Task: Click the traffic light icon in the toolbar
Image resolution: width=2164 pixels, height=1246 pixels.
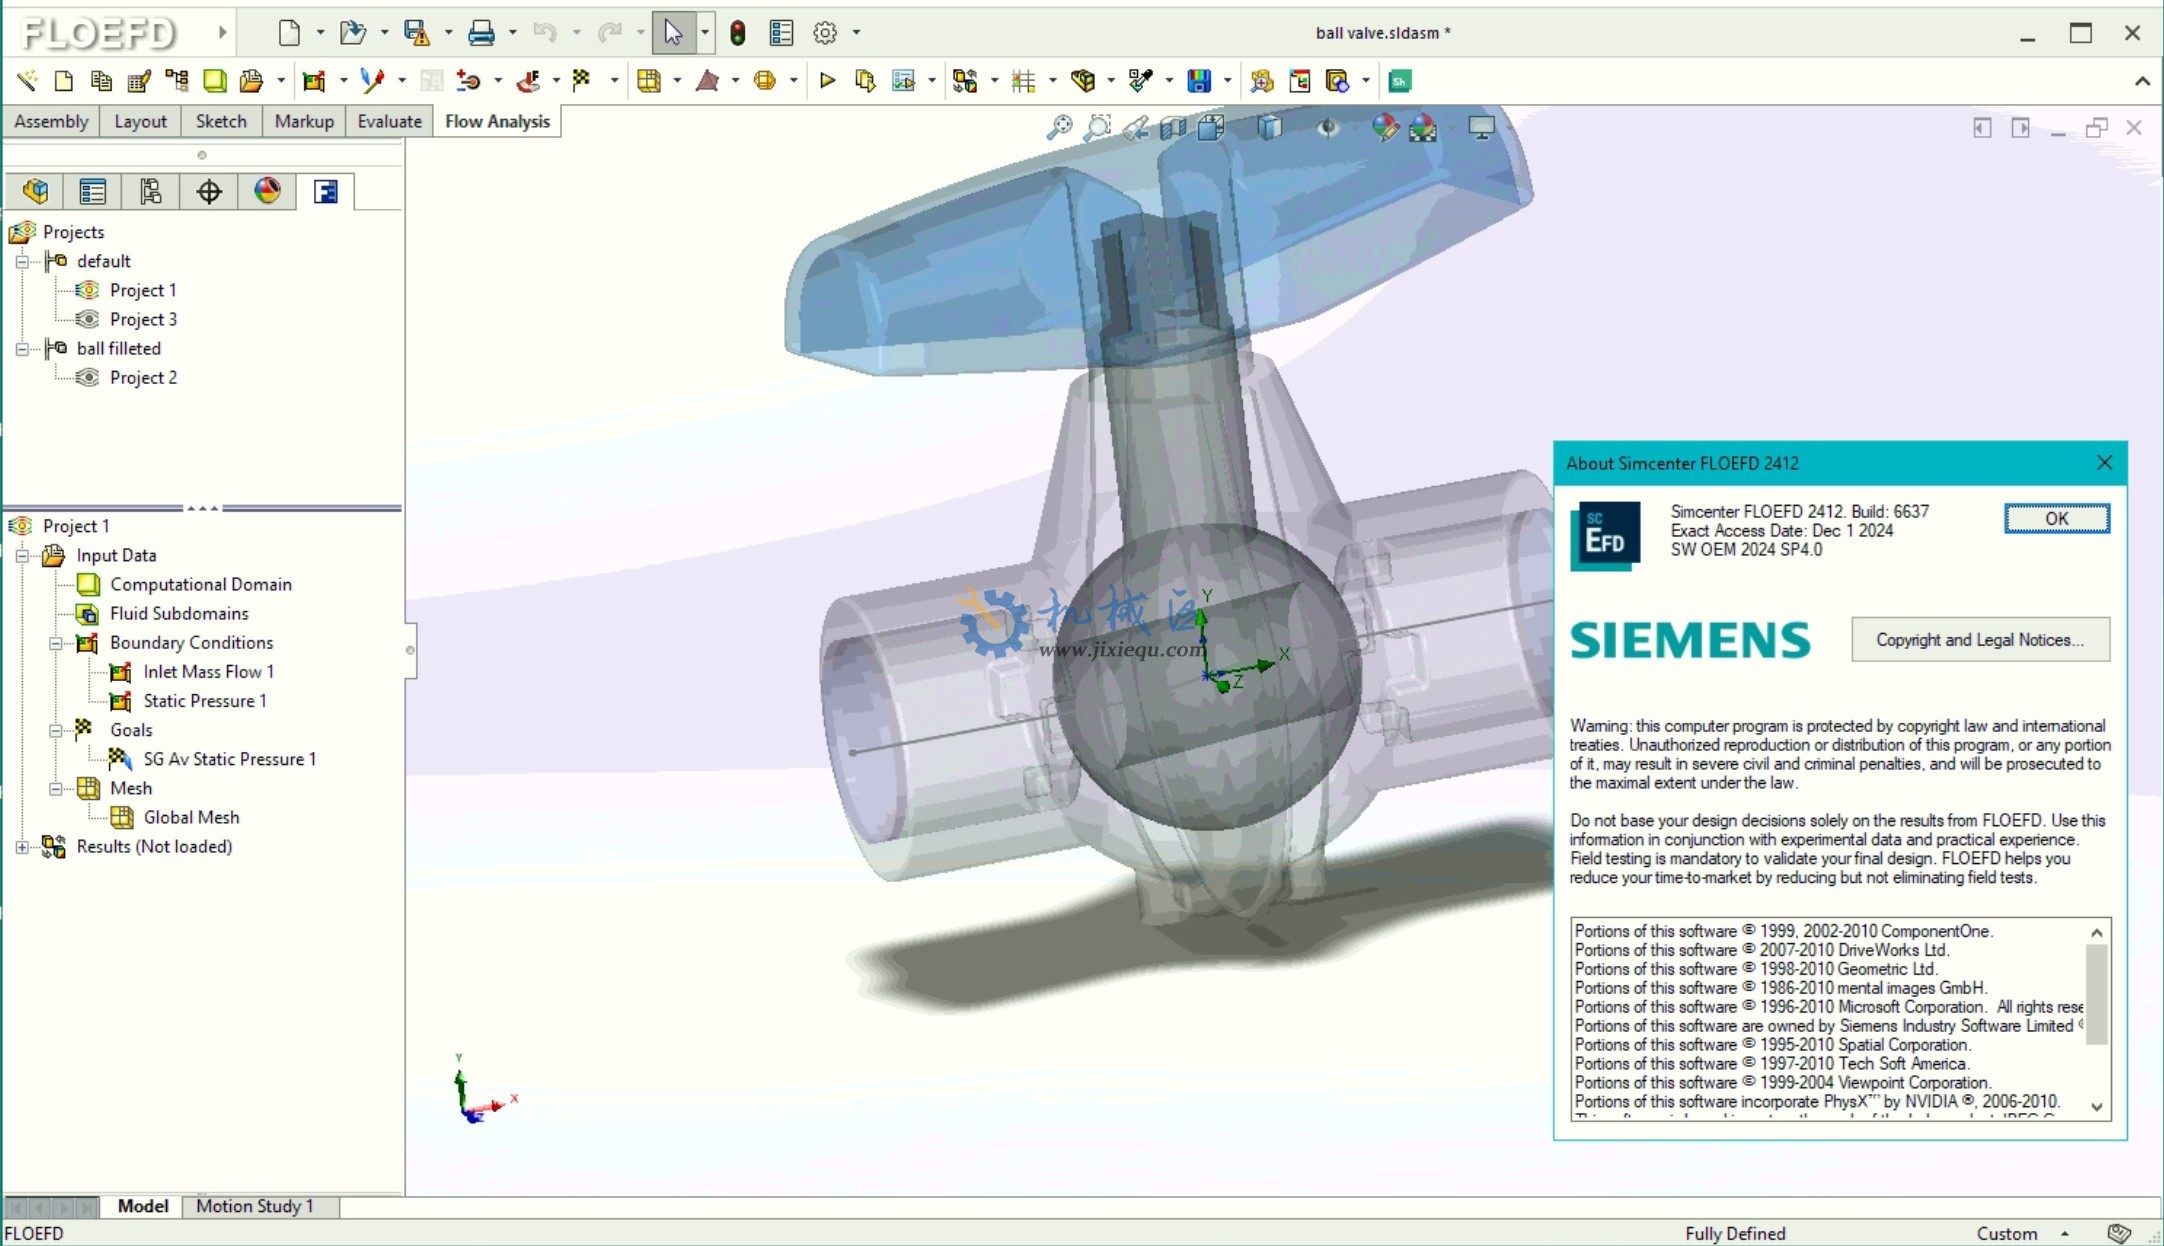Action: point(738,32)
